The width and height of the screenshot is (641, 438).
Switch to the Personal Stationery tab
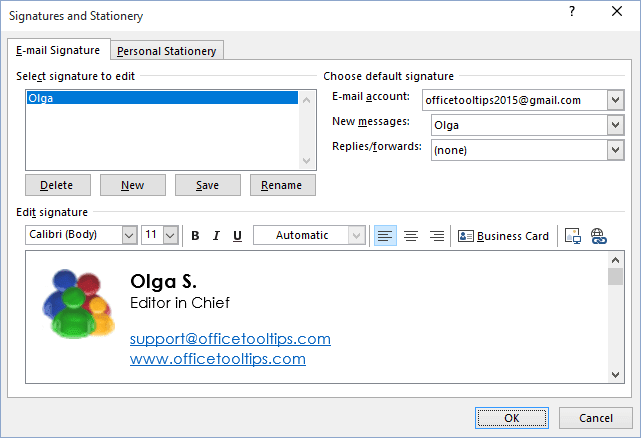(x=167, y=51)
